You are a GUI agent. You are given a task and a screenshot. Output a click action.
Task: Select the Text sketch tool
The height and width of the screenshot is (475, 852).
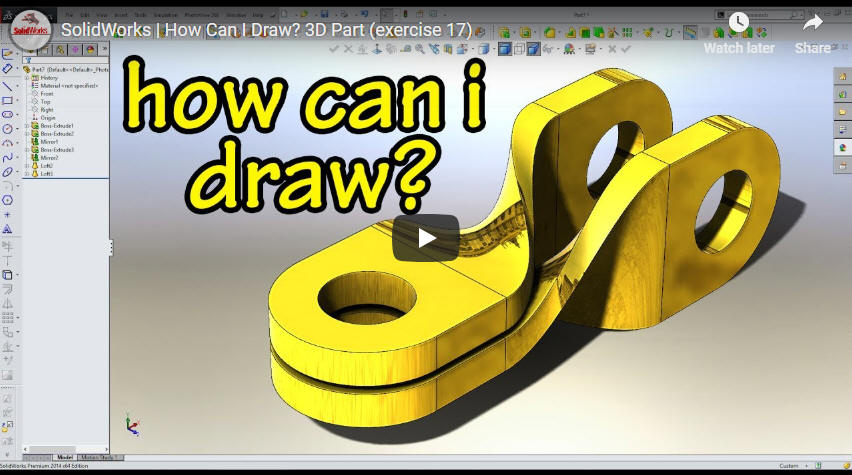coord(7,229)
